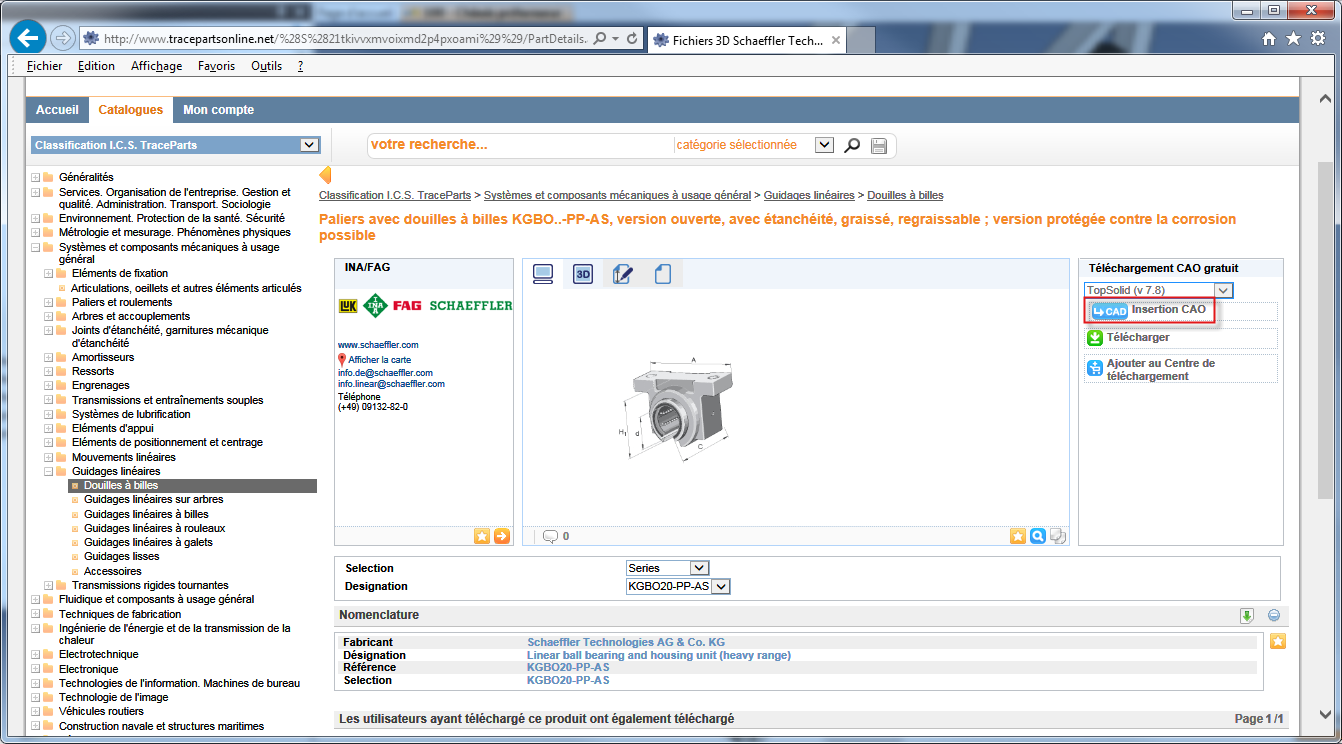Select Accessoires in the tree
The width and height of the screenshot is (1342, 744).
coord(113,572)
